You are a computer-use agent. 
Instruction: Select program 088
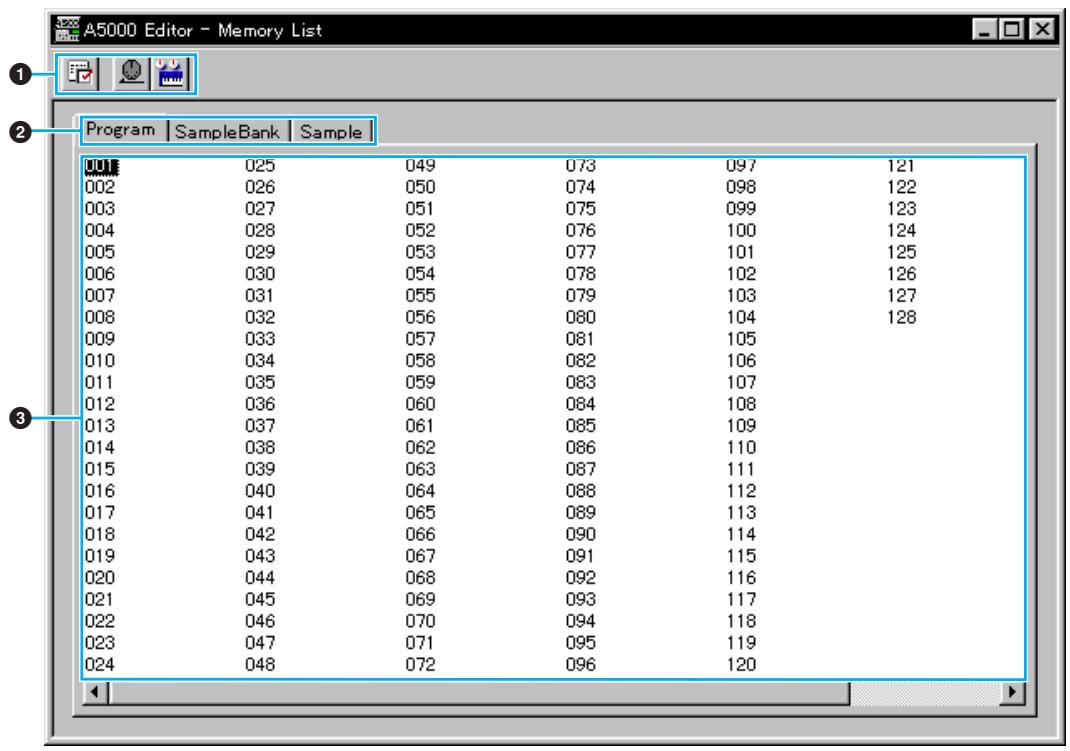pyautogui.click(x=581, y=490)
